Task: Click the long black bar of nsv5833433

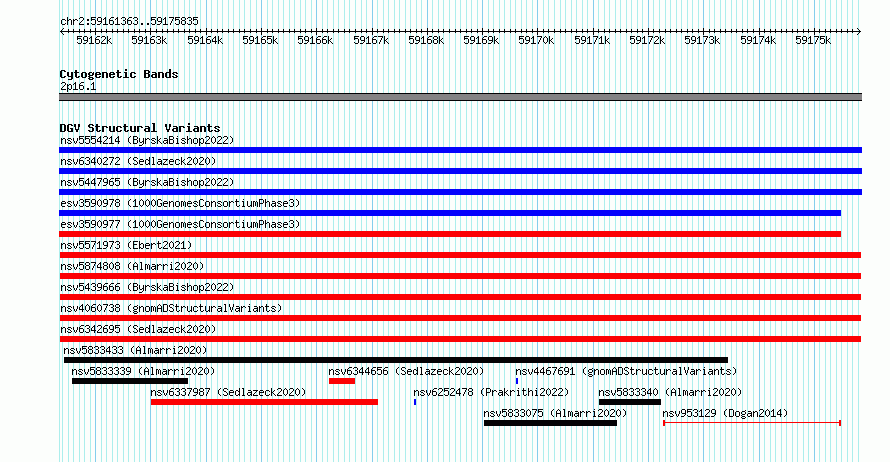Action: point(396,360)
